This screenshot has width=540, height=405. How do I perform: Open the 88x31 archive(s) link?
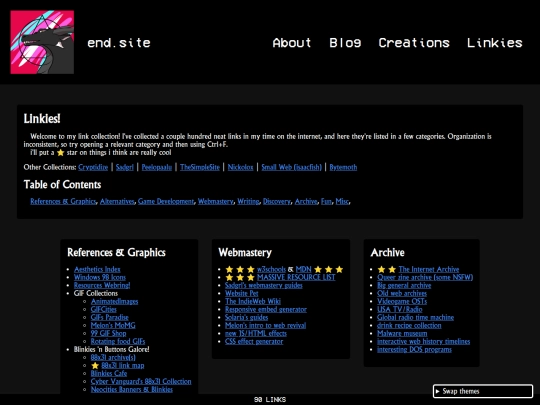(113, 357)
